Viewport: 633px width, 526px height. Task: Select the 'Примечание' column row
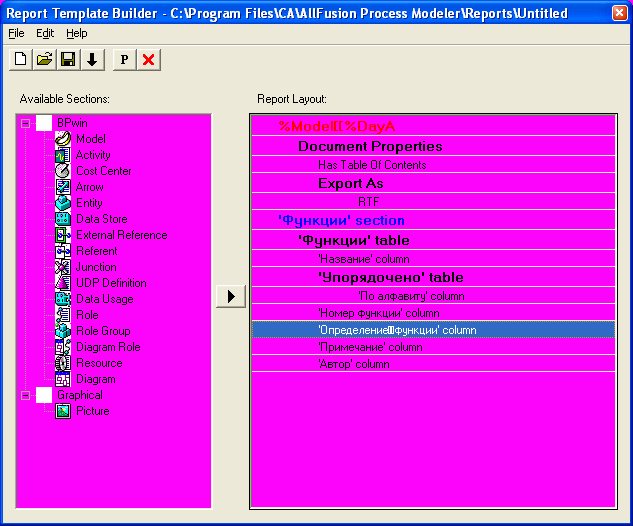click(x=433, y=347)
